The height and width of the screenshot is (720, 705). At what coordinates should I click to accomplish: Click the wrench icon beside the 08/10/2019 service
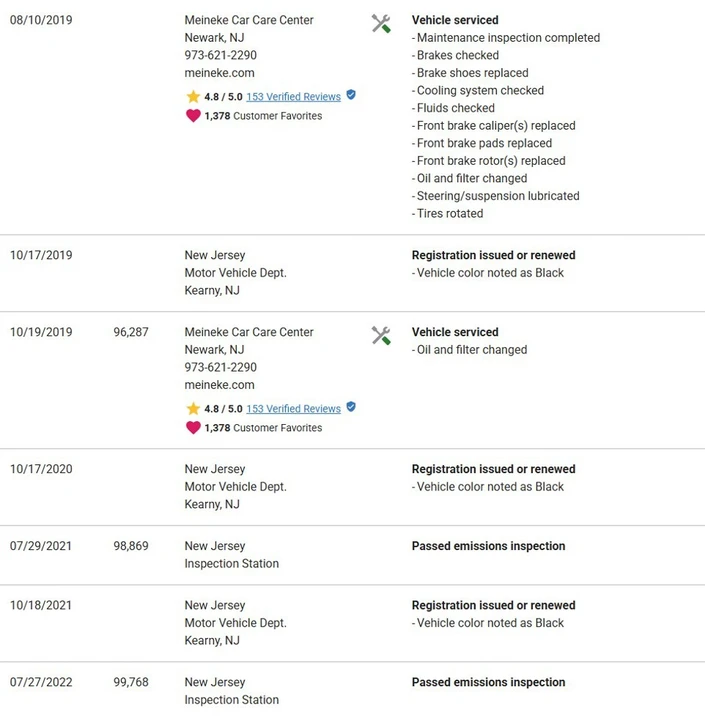coord(381,23)
